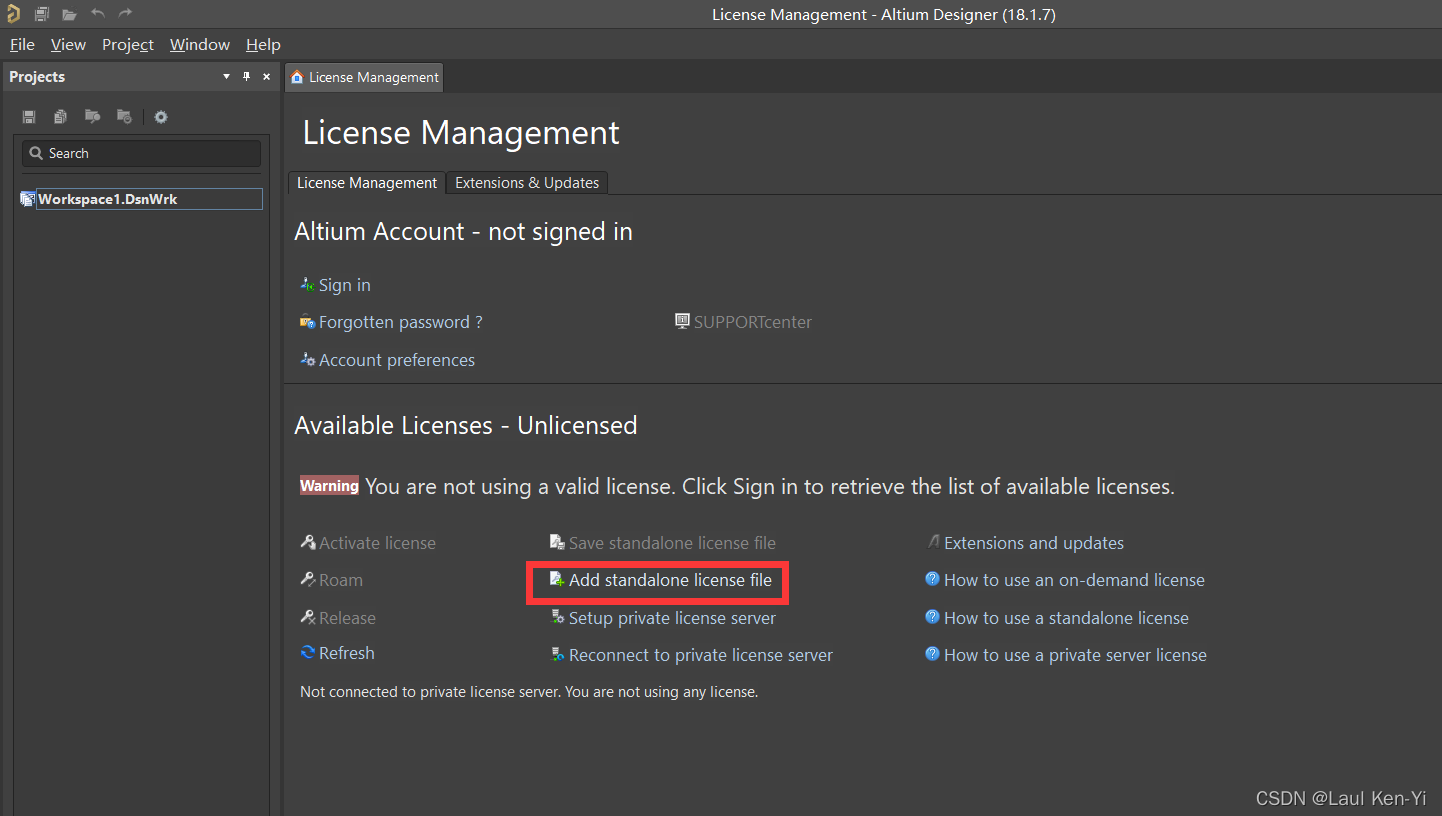
Task: Click 'Altium Account - not signed in' heading
Action: (463, 231)
